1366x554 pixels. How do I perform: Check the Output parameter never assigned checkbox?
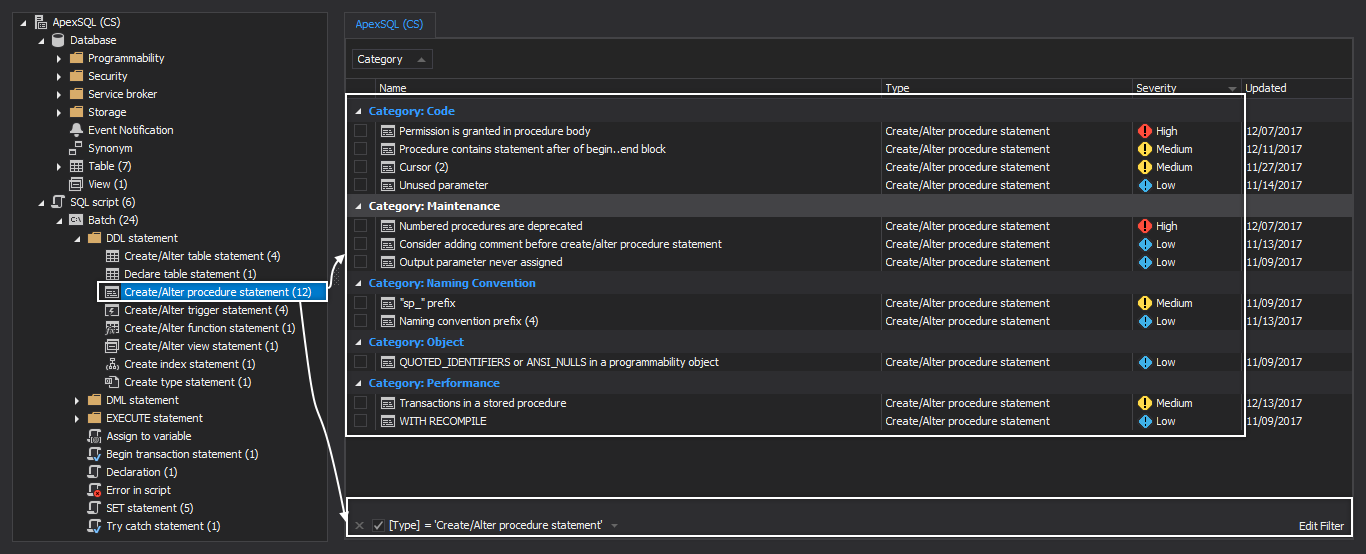click(360, 262)
